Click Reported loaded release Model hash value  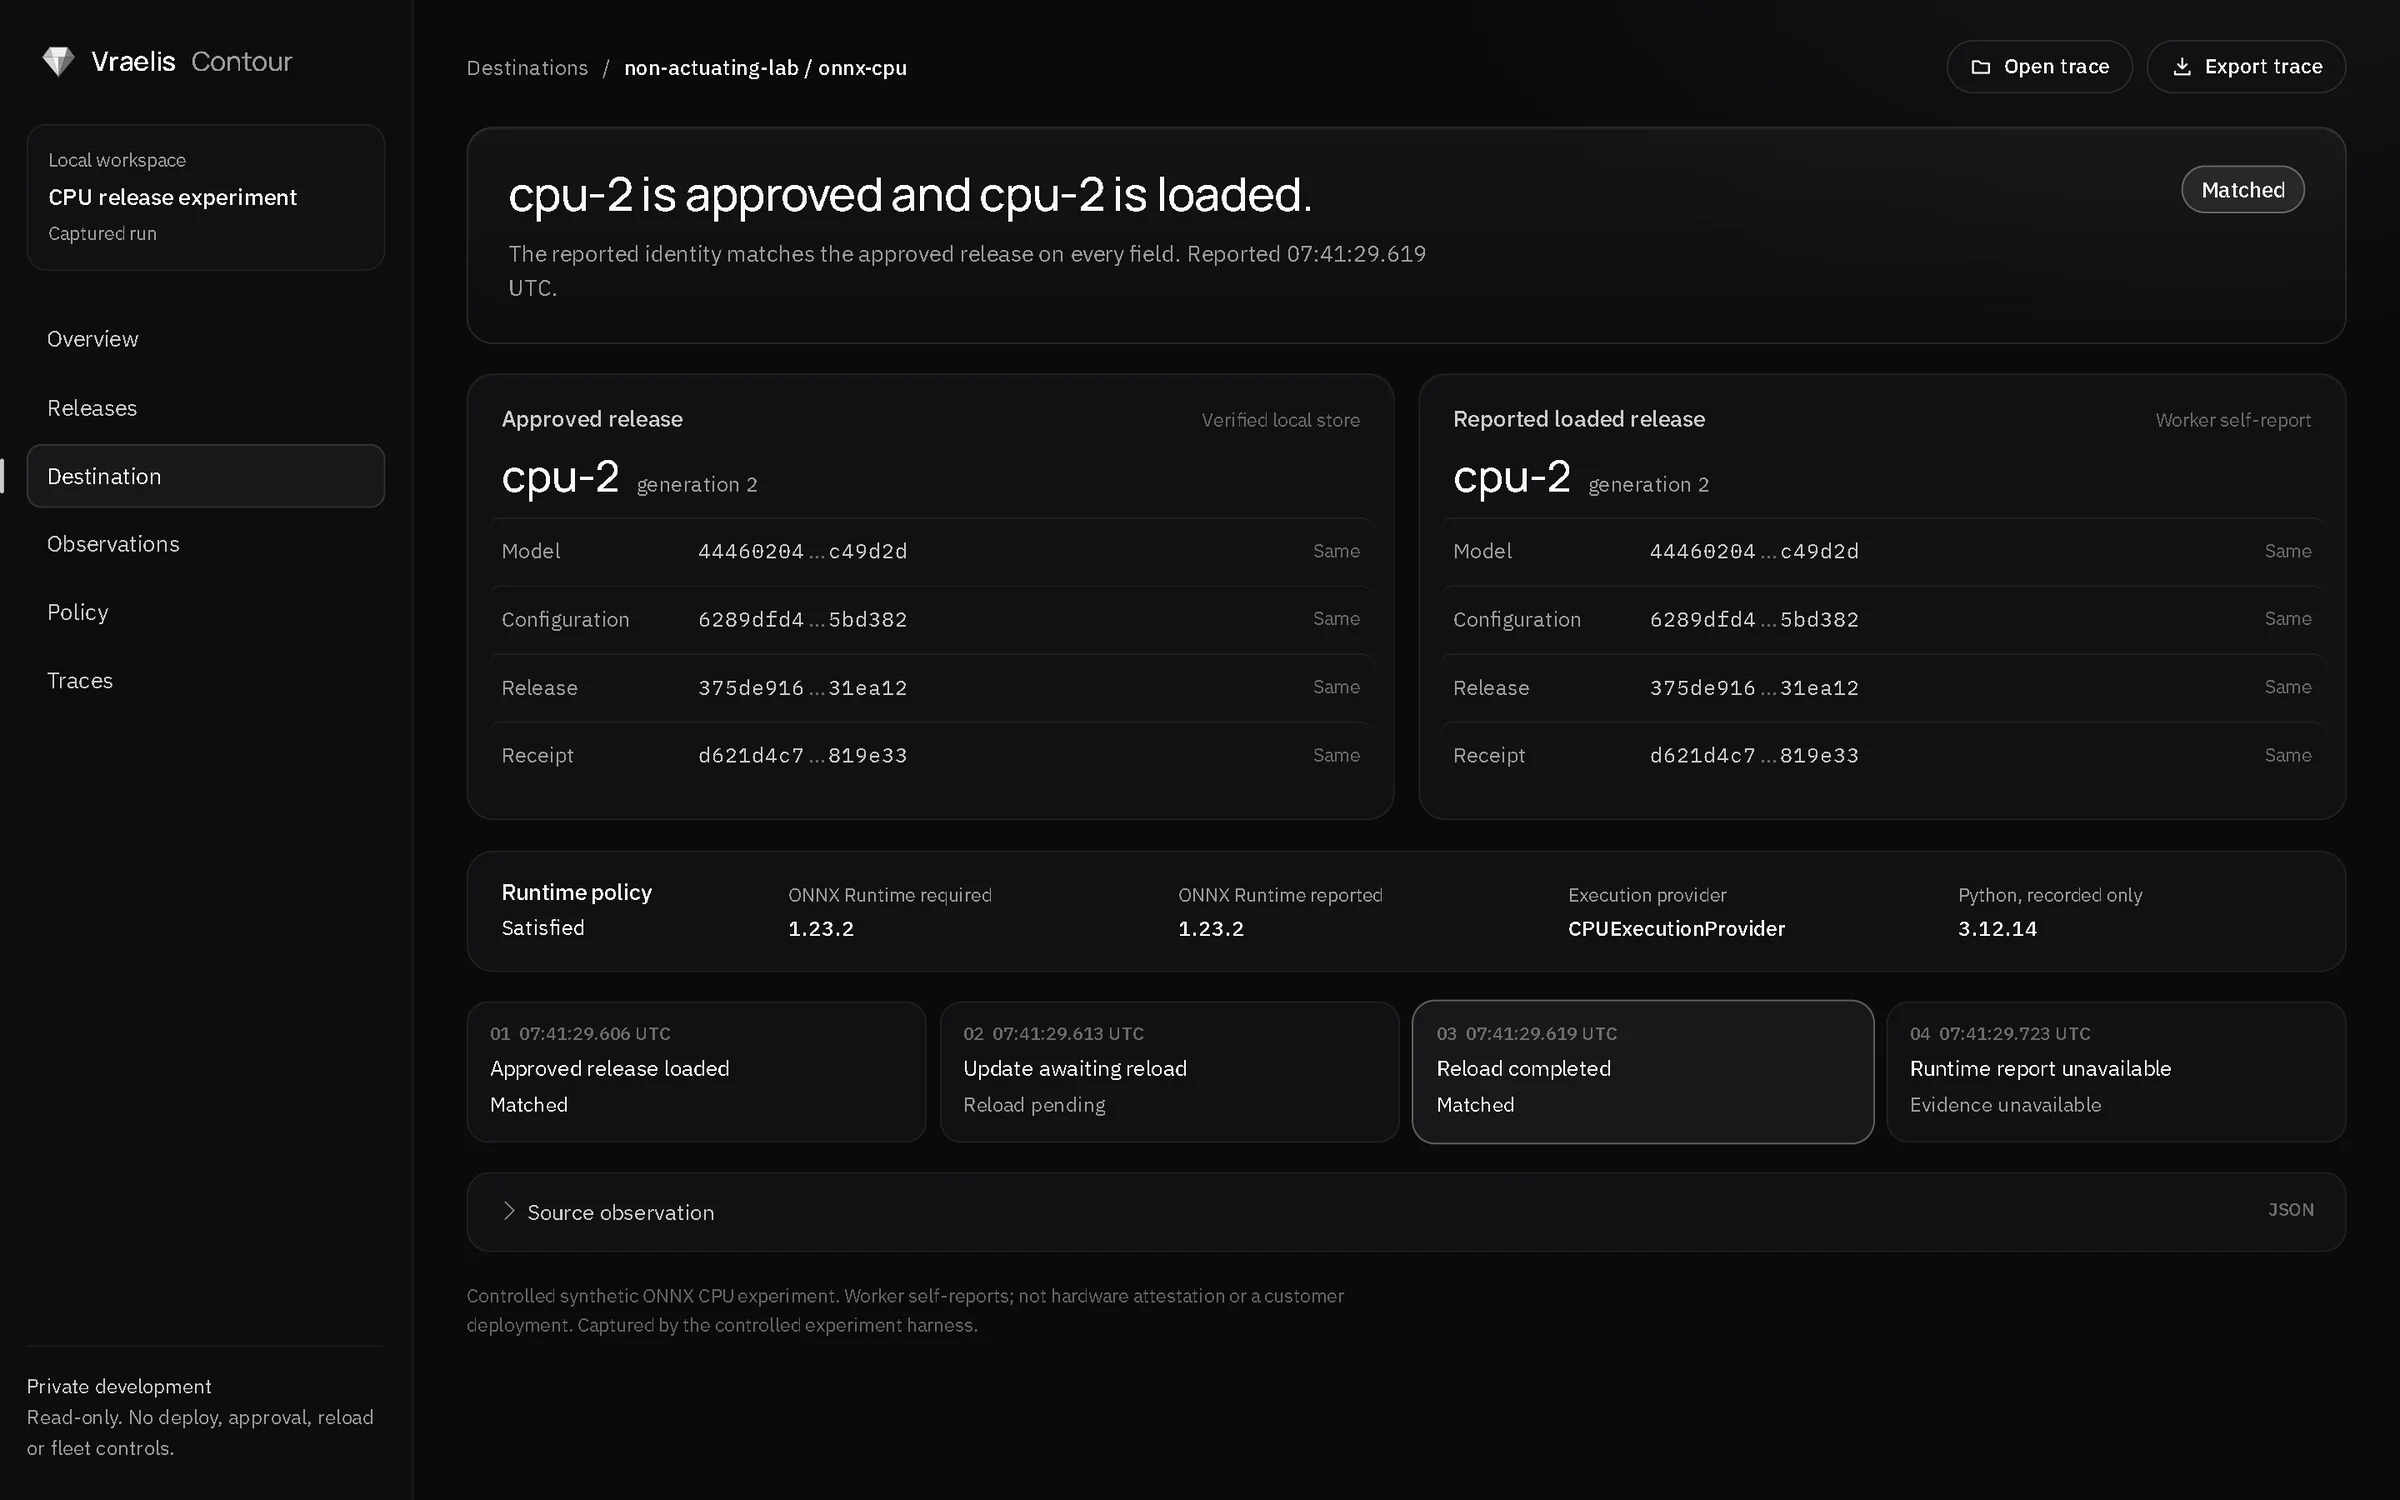1754,552
